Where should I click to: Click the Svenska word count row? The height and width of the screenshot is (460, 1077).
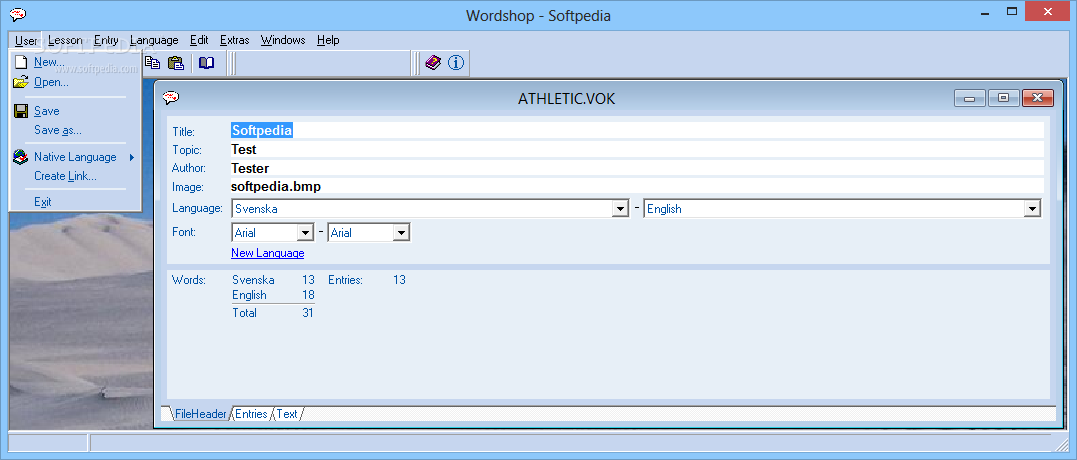coord(273,280)
